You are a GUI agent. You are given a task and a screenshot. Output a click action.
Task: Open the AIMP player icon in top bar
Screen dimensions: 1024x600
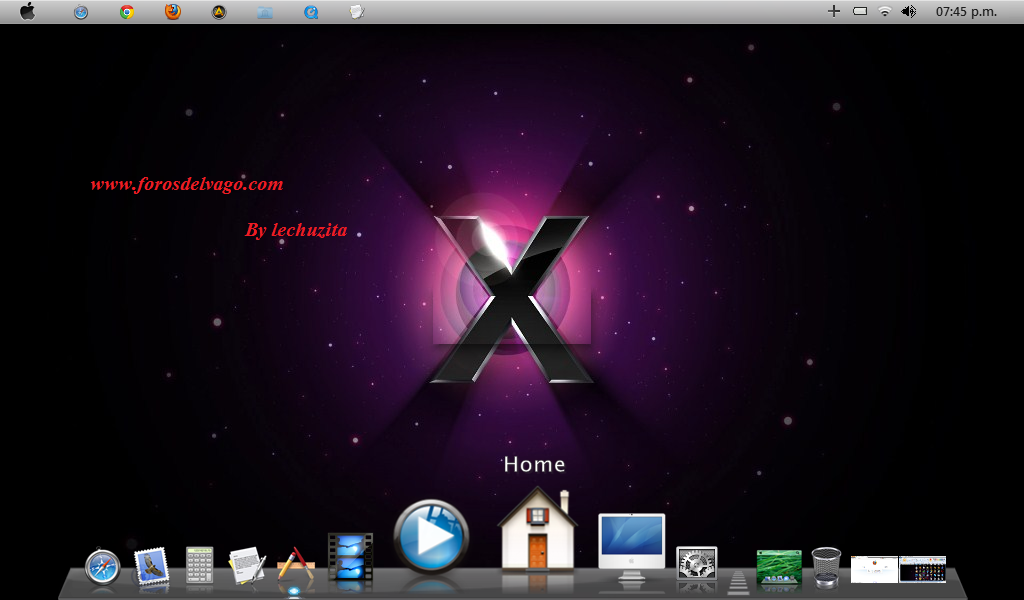point(219,12)
